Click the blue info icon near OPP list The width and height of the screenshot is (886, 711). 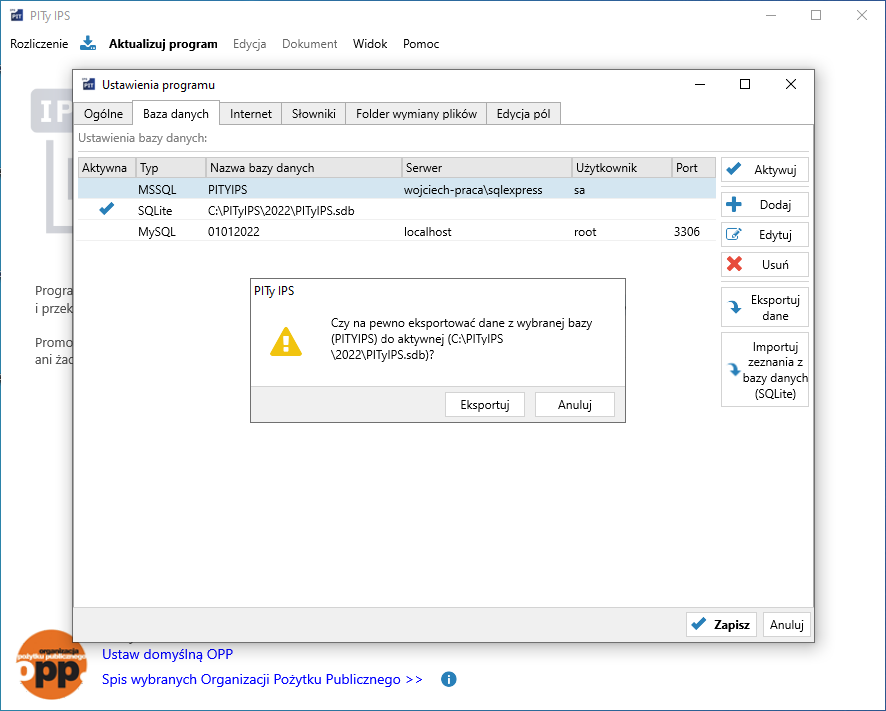449,680
